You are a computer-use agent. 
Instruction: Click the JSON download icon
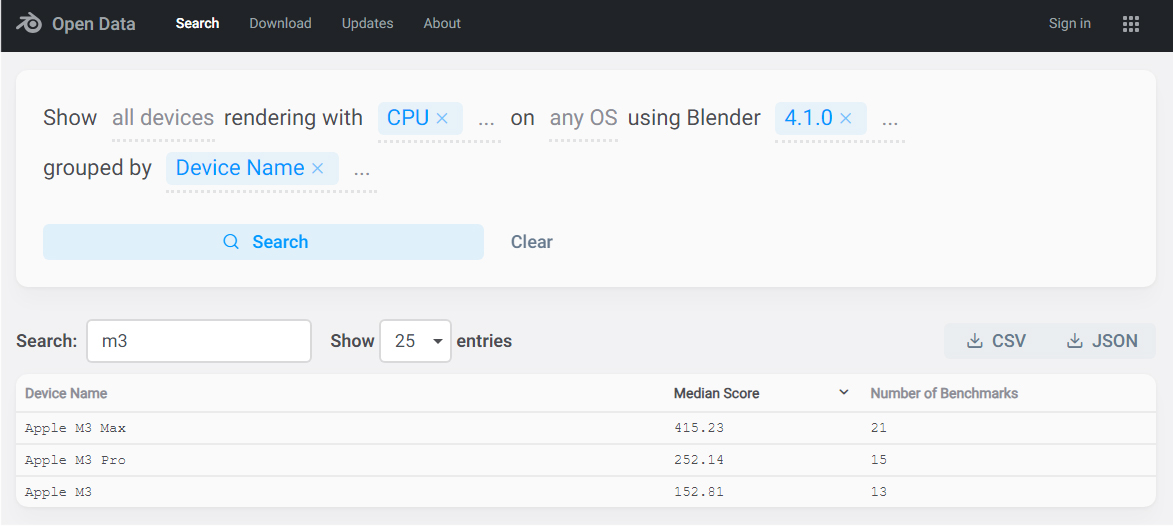[1074, 341]
